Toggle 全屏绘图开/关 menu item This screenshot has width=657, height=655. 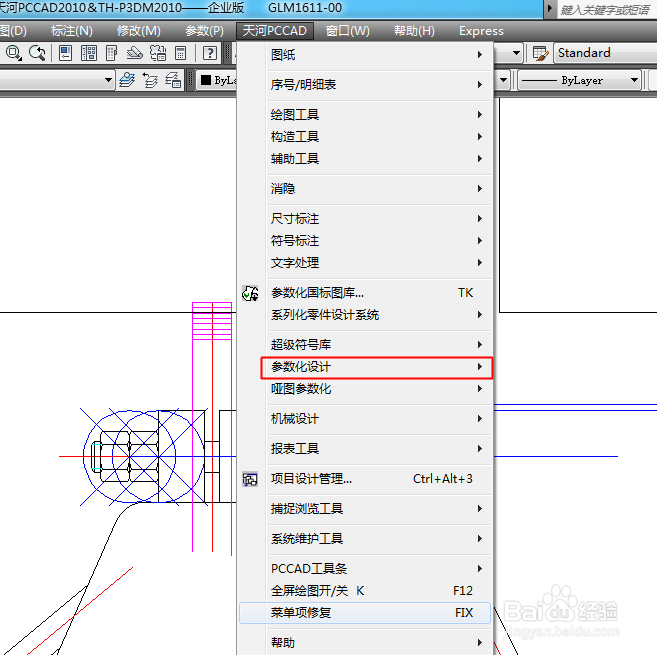click(365, 591)
